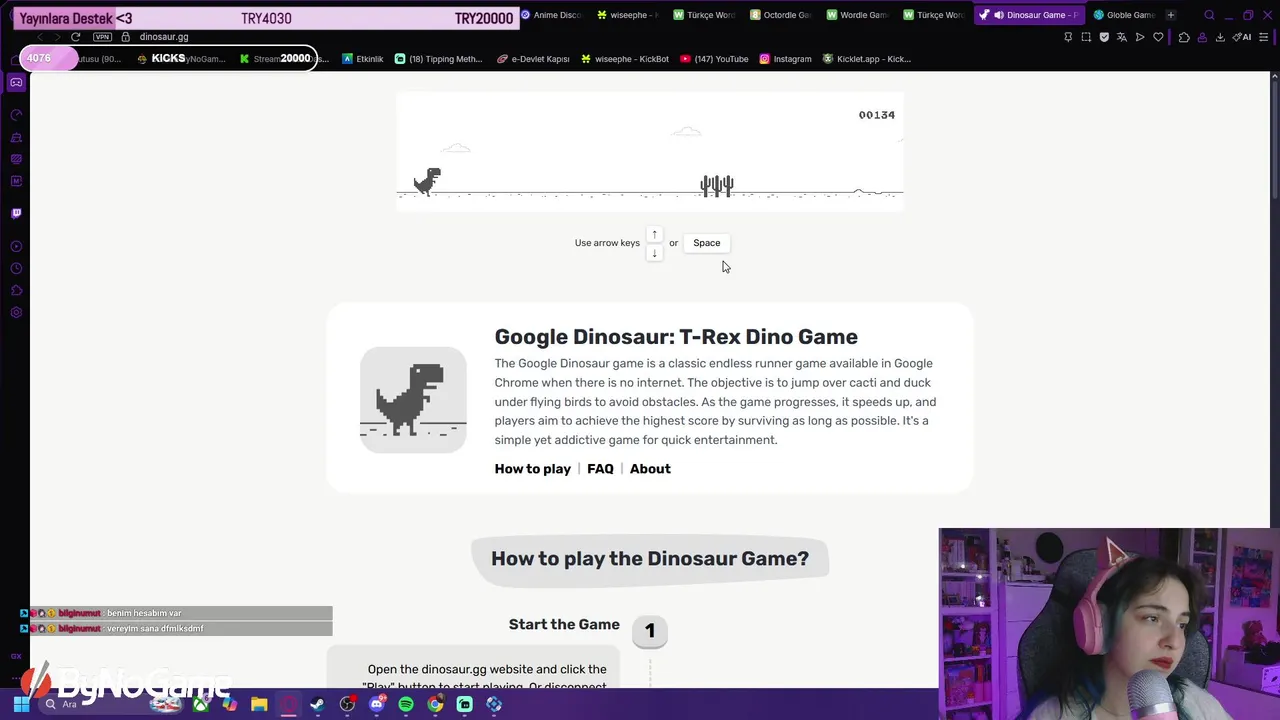This screenshot has height=720, width=1280.
Task: Open Settings gear icon in sidebar
Action: pyautogui.click(x=16, y=313)
